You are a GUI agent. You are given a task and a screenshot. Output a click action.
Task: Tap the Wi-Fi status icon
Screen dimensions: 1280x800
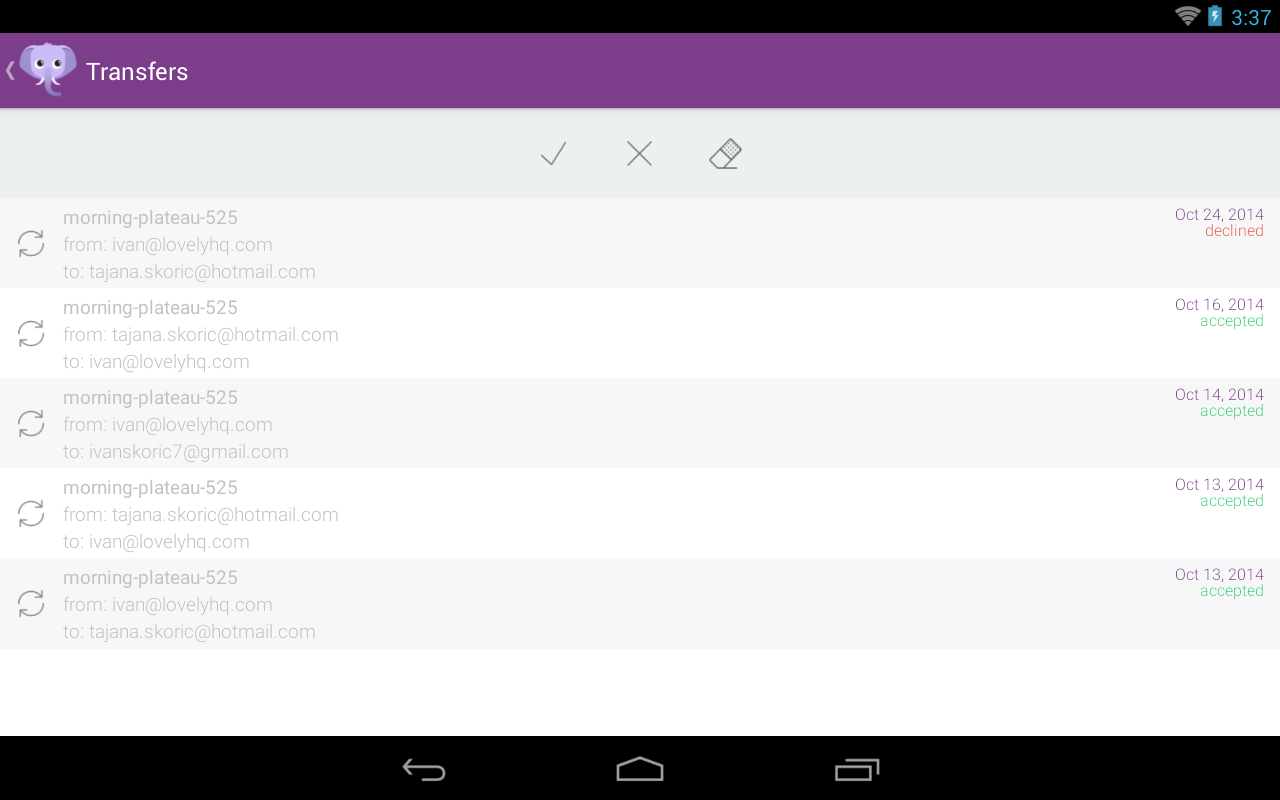(1187, 15)
